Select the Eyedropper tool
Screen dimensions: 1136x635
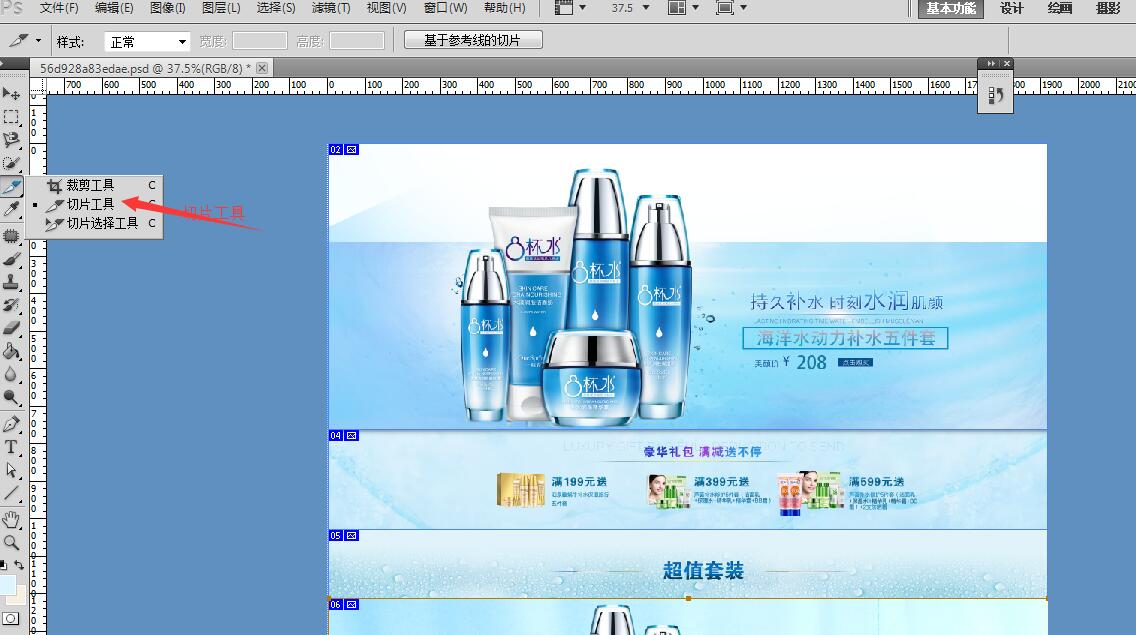[12, 209]
